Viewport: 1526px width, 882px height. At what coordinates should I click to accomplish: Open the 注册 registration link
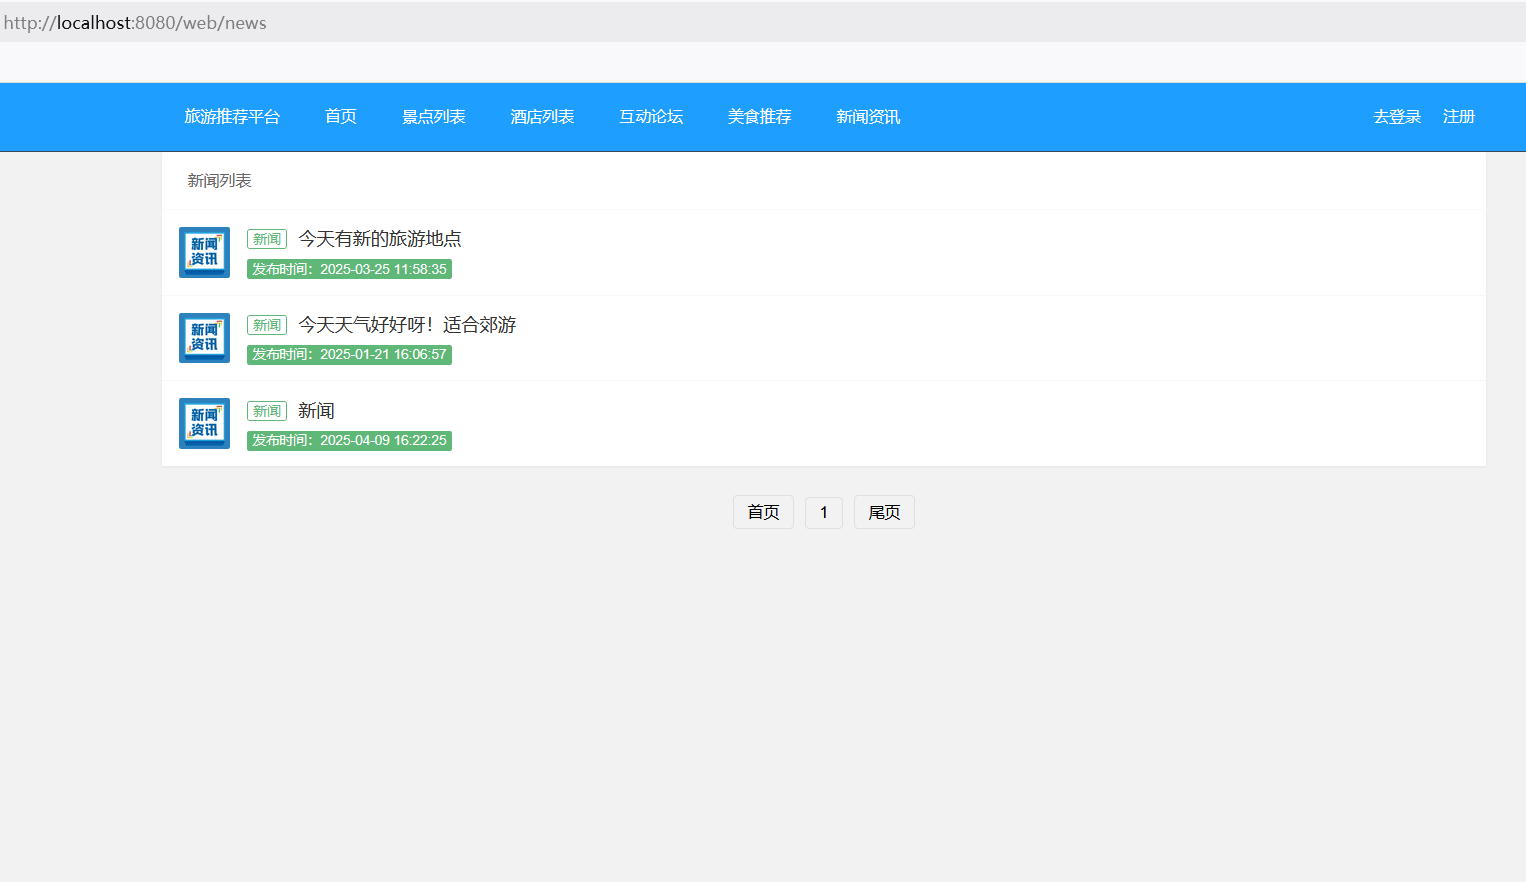1459,117
